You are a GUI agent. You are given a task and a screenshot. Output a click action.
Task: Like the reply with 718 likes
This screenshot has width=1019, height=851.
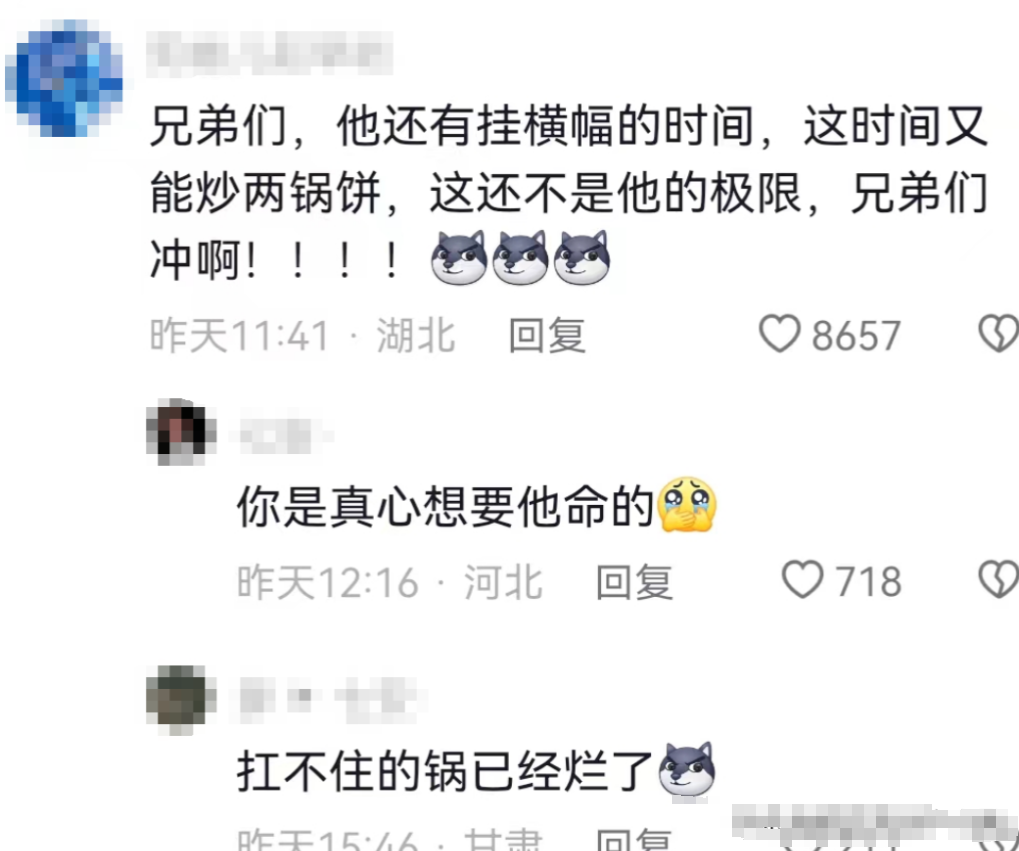point(802,580)
